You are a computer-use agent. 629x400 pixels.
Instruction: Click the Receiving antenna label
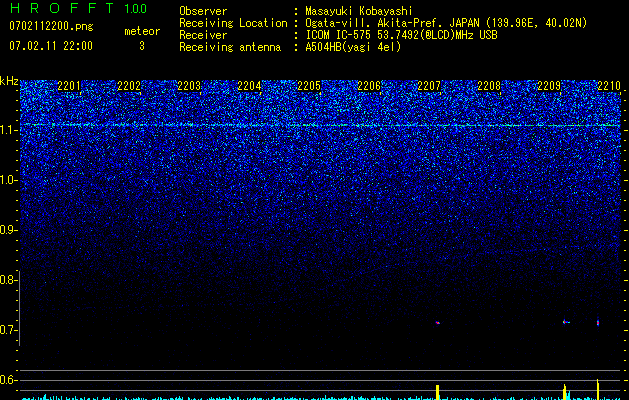(x=230, y=47)
